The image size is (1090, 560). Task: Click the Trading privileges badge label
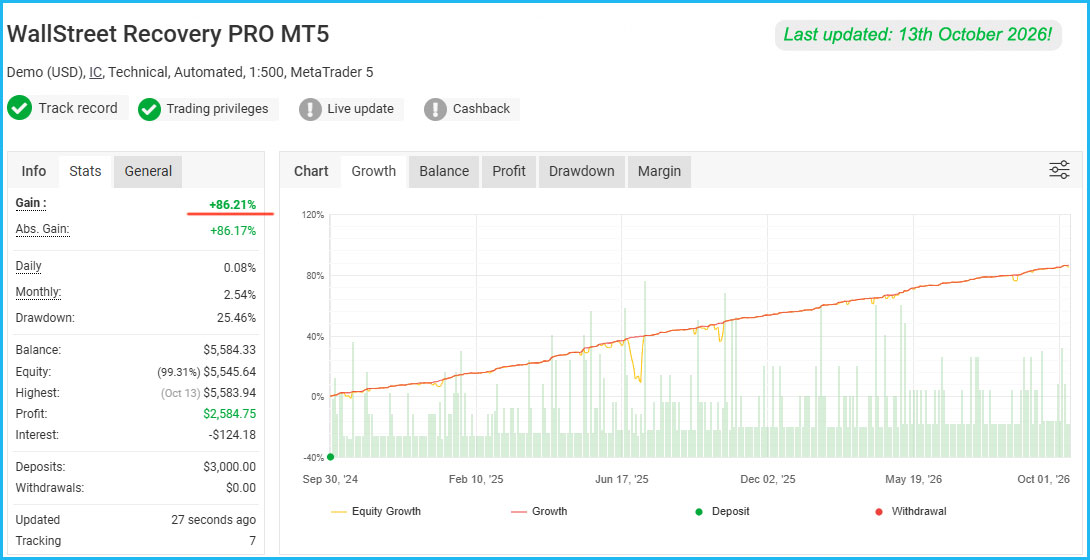[x=217, y=109]
